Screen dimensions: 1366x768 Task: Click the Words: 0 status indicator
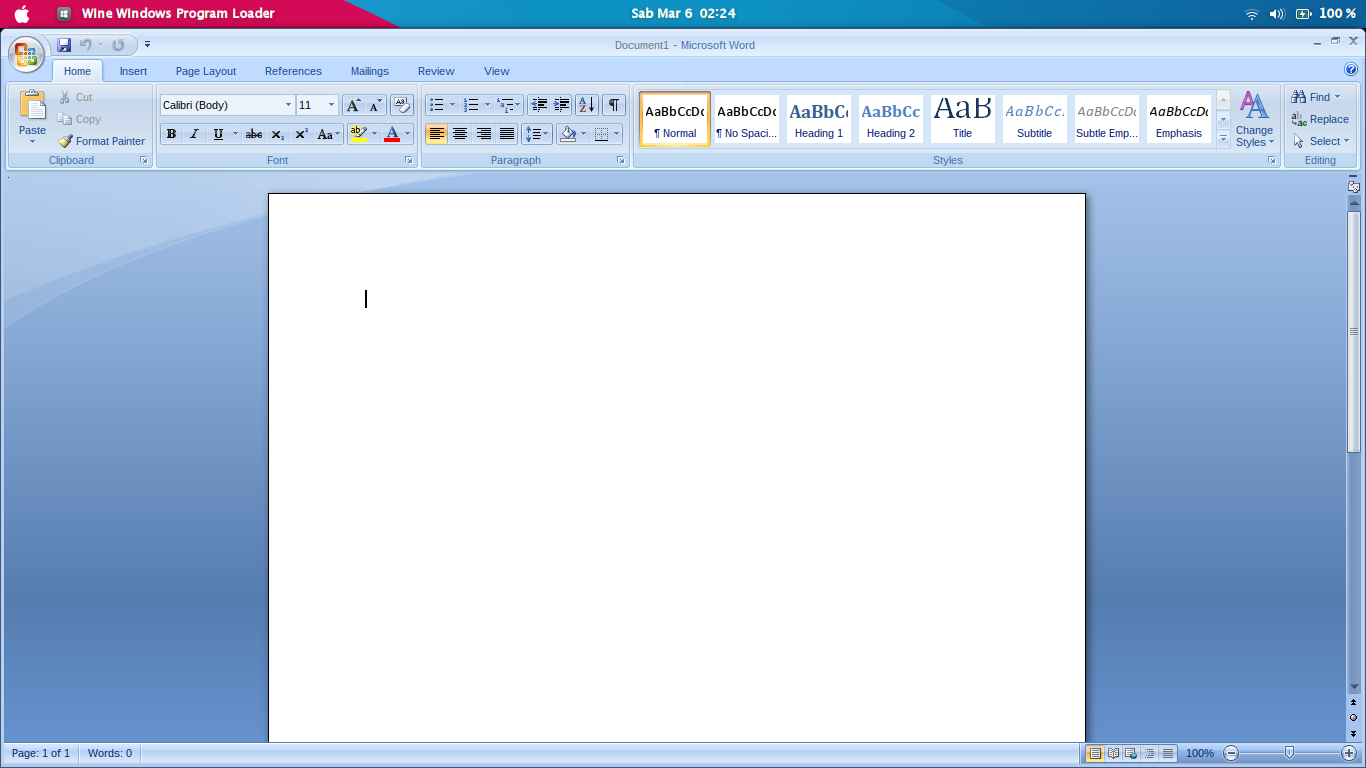pos(110,753)
